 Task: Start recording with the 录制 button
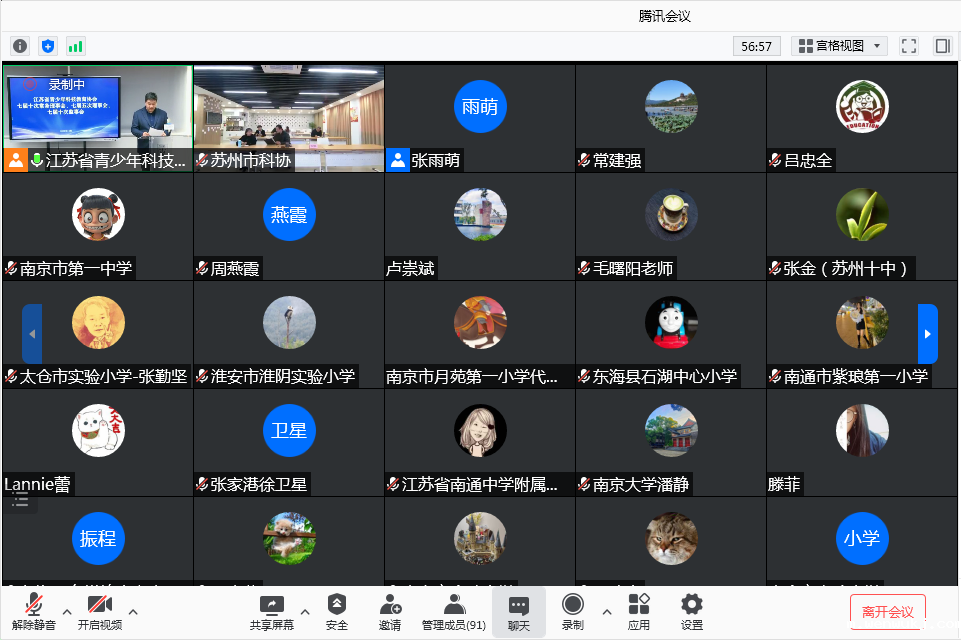pos(571,610)
